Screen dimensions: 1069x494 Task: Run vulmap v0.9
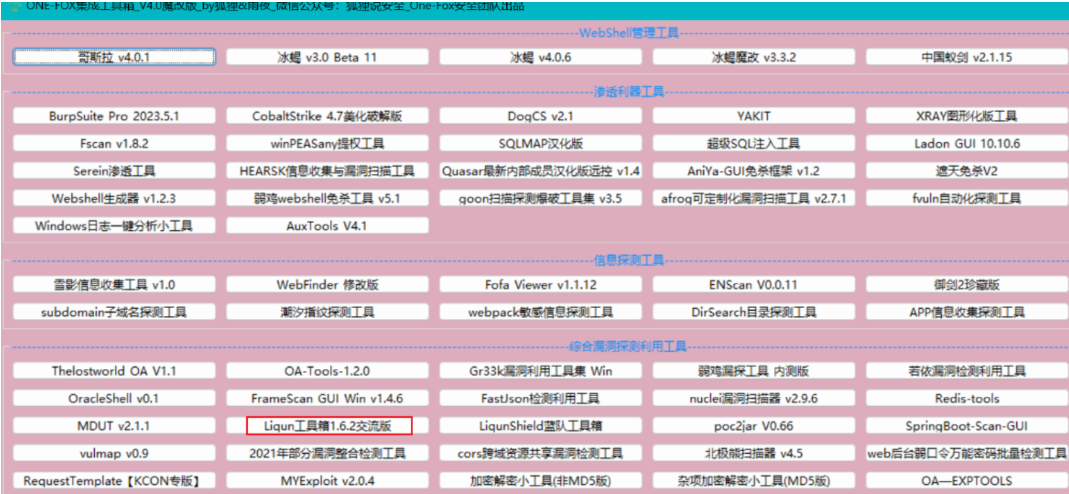[114, 452]
